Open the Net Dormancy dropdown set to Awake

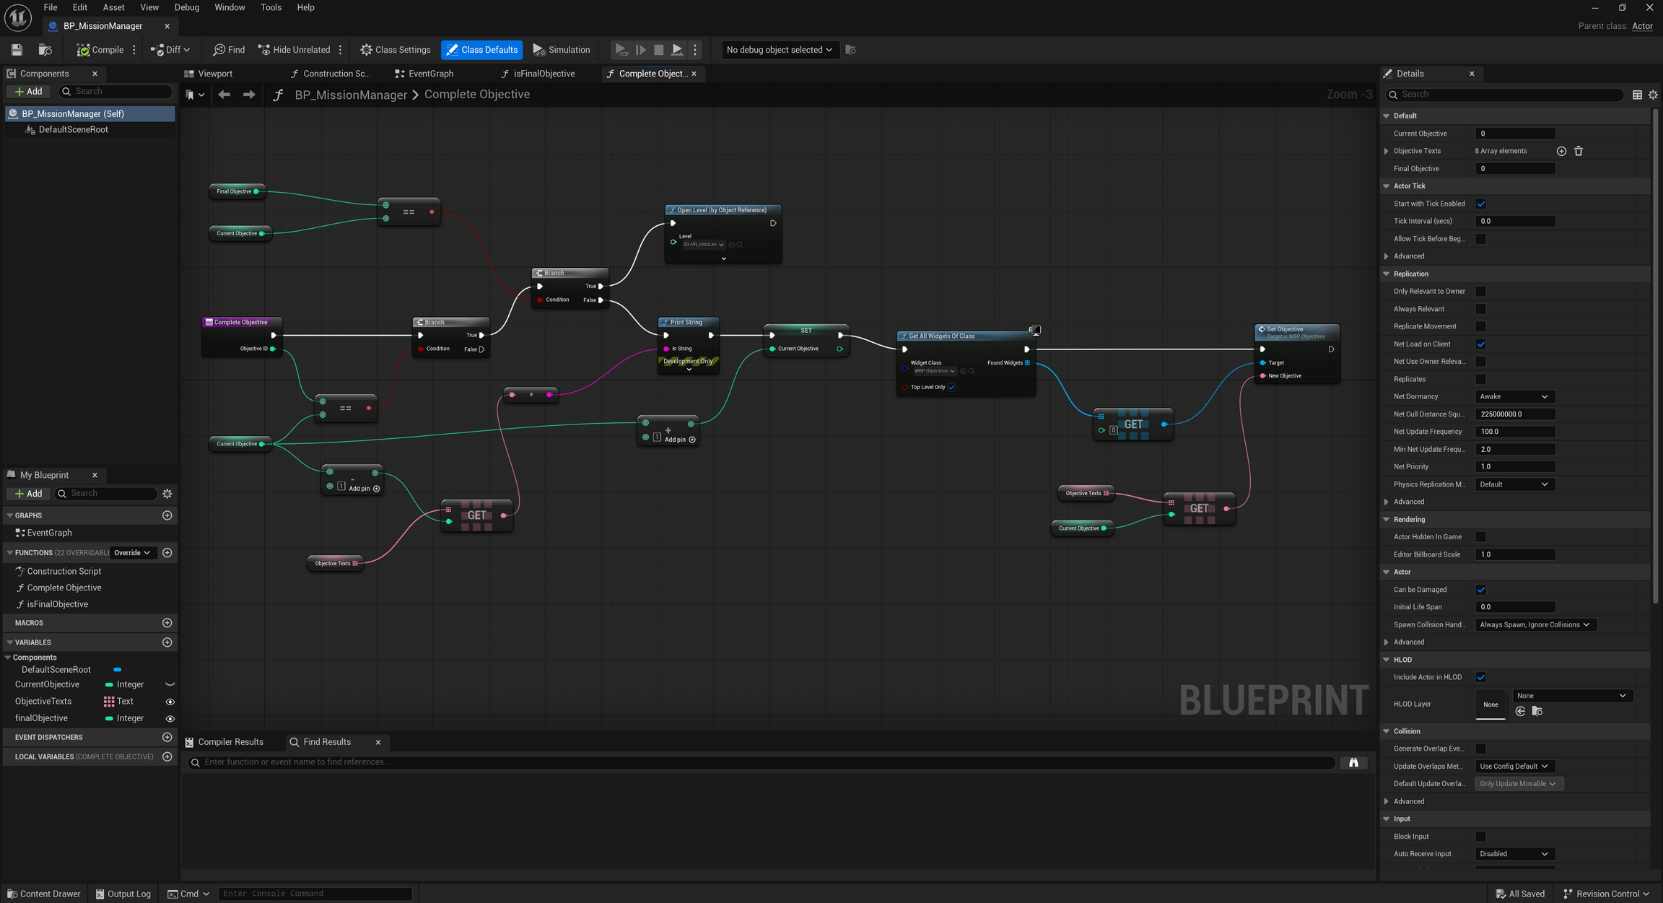(1515, 397)
